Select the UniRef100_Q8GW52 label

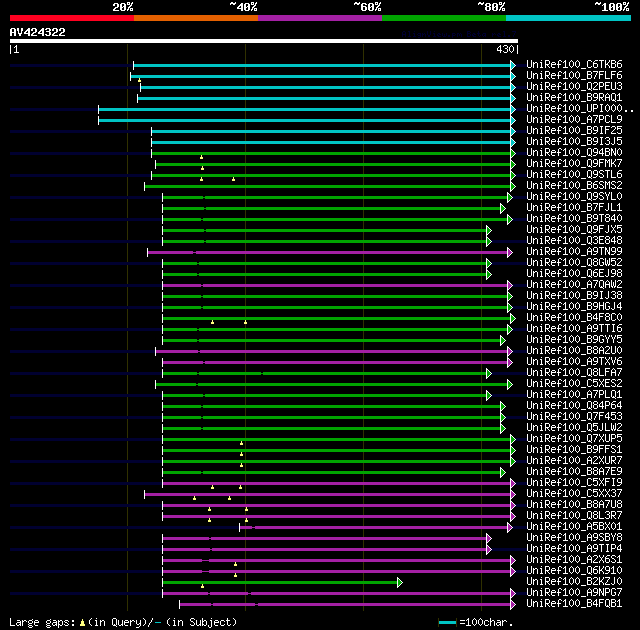(574, 263)
